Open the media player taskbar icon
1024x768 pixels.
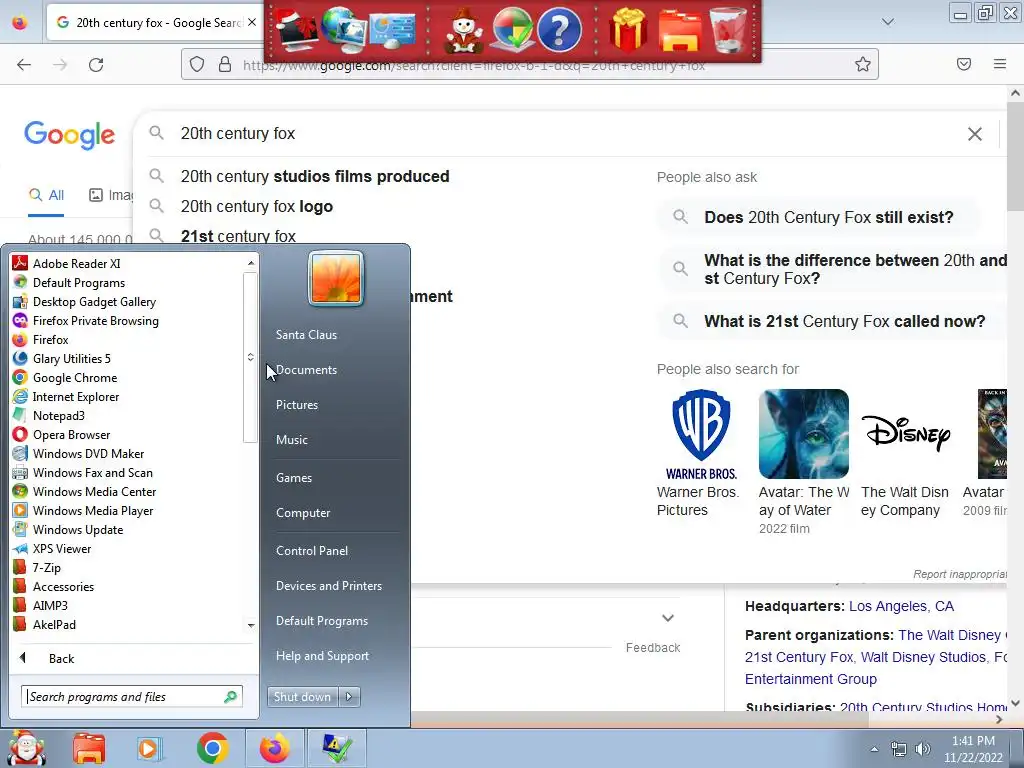click(x=149, y=748)
